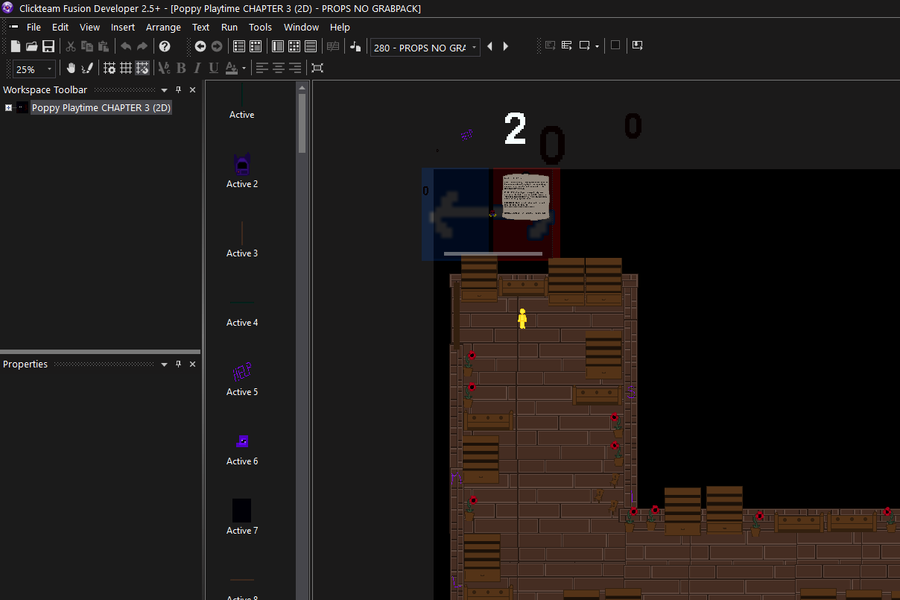The width and height of the screenshot is (900, 600).
Task: Open the Event List Editor
Action: (311, 47)
